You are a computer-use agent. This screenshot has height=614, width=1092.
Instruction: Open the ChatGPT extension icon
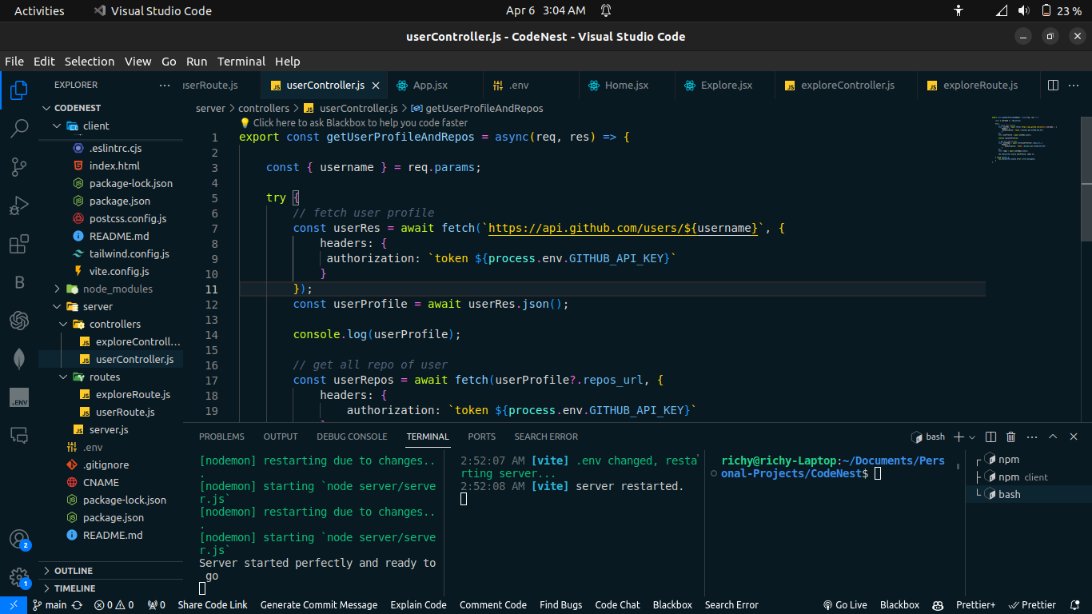point(19,320)
